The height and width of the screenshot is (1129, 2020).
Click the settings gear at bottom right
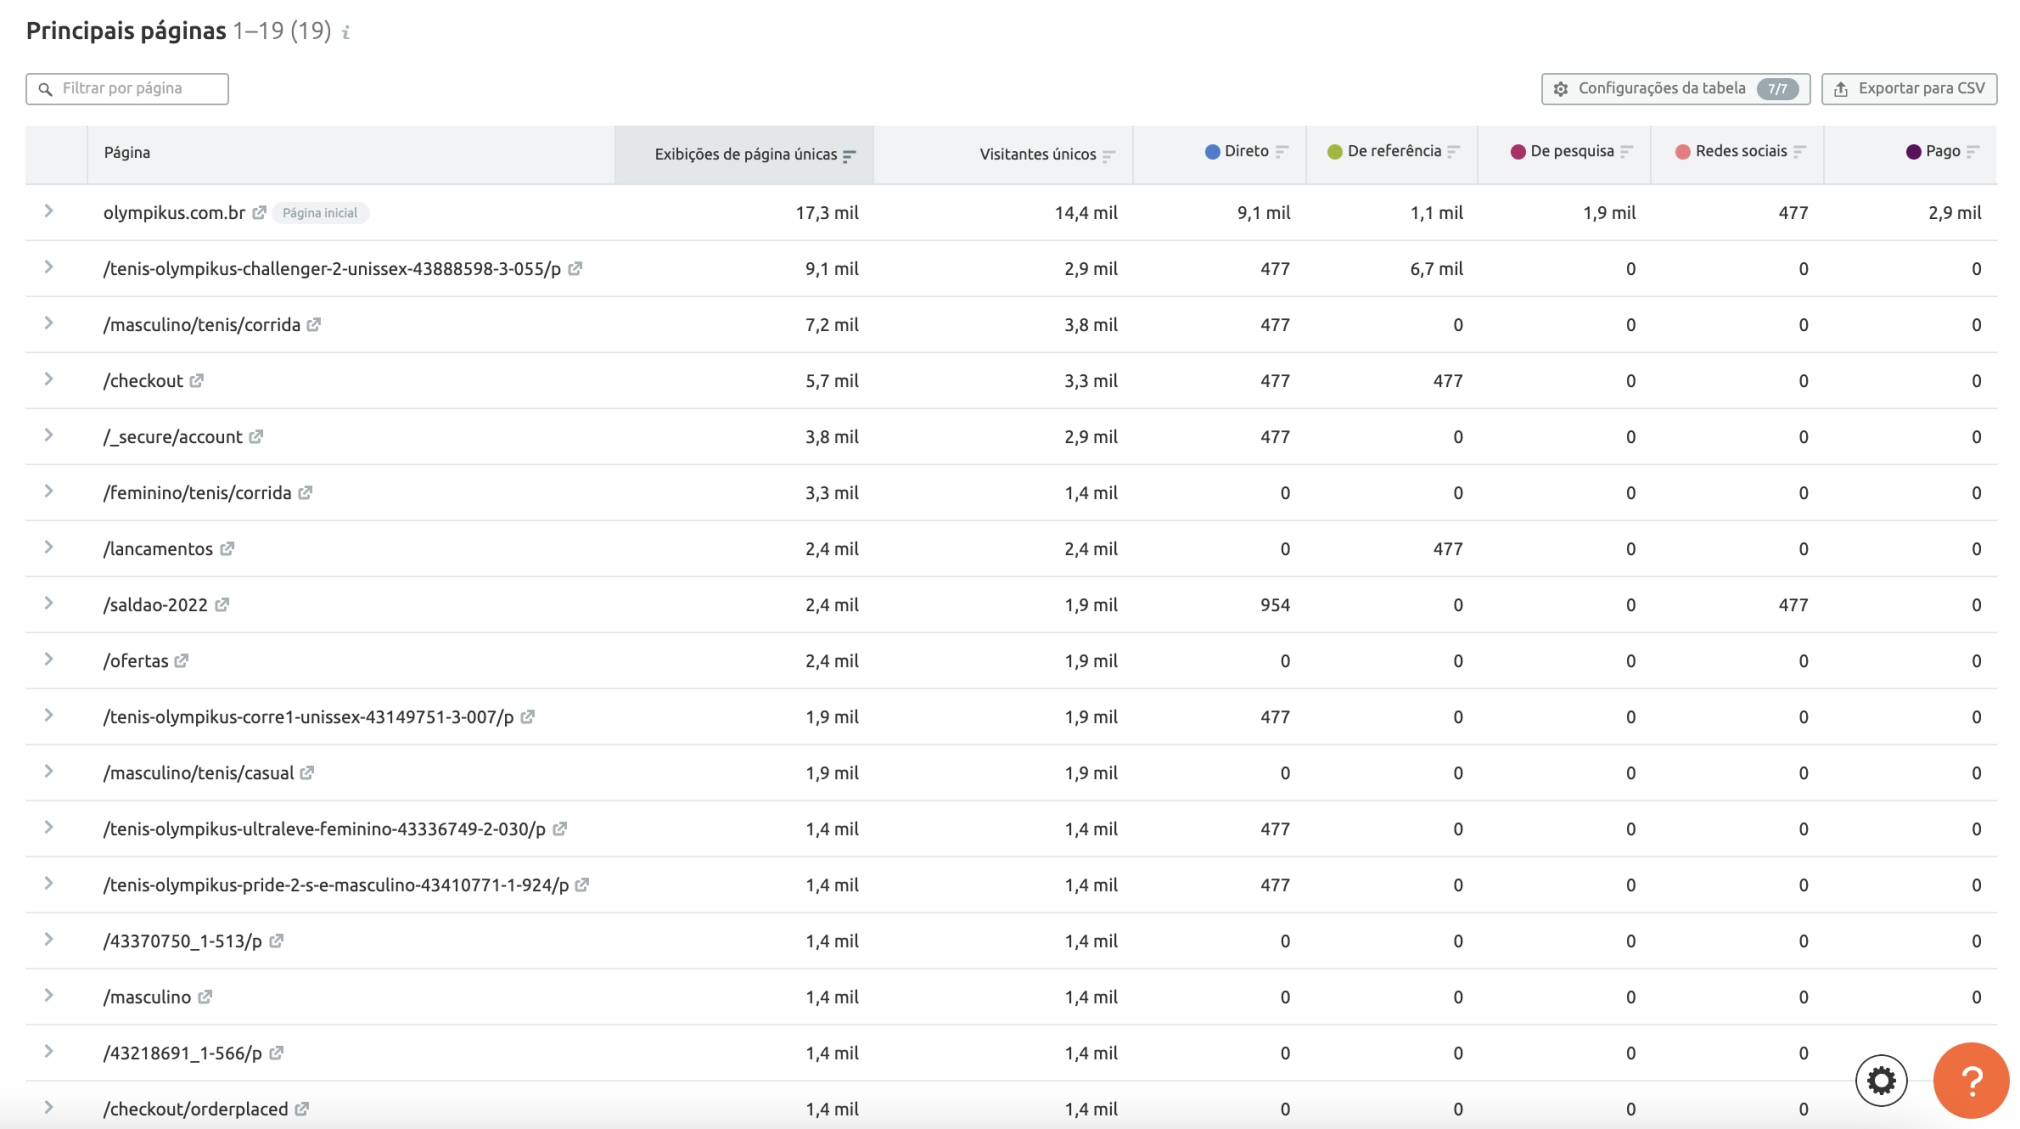click(1881, 1080)
